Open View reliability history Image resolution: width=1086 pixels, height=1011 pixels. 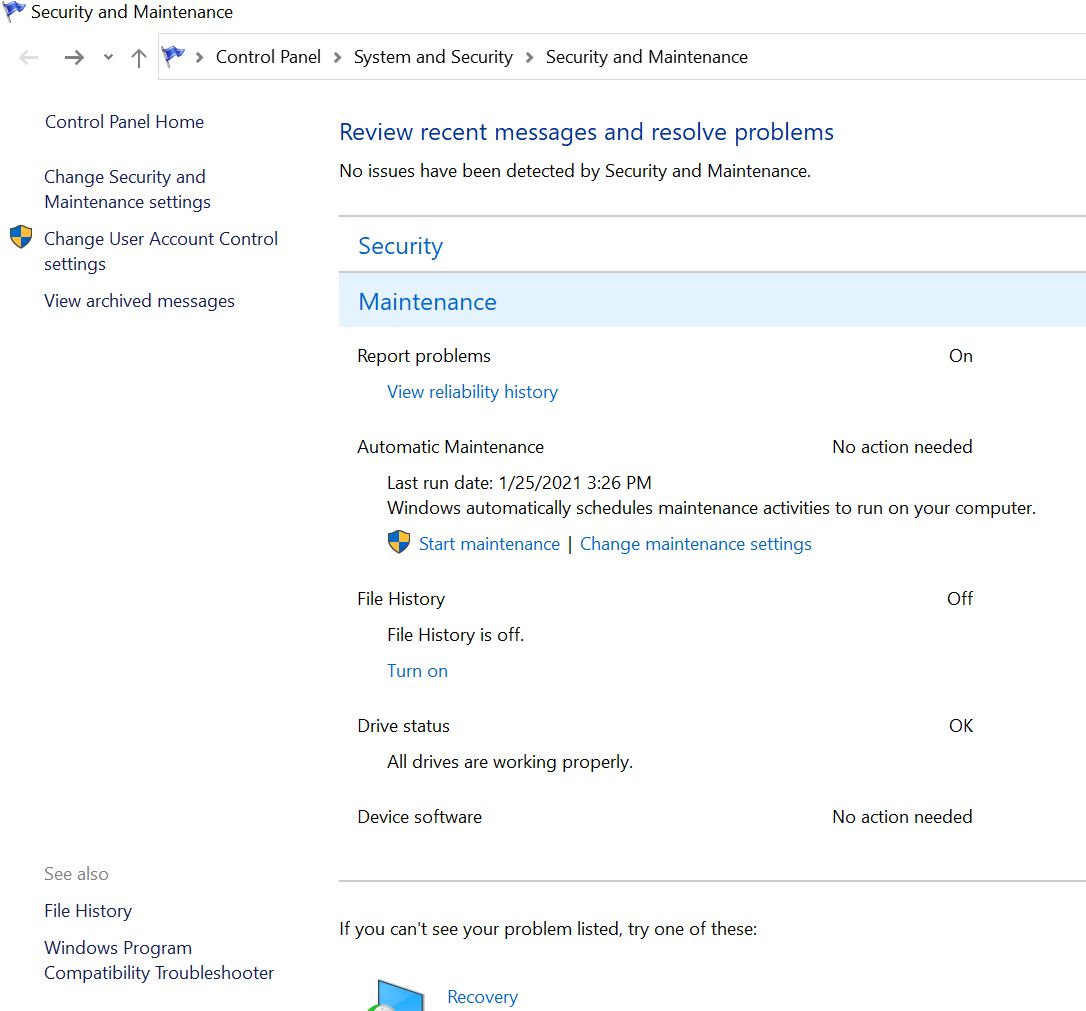[472, 391]
